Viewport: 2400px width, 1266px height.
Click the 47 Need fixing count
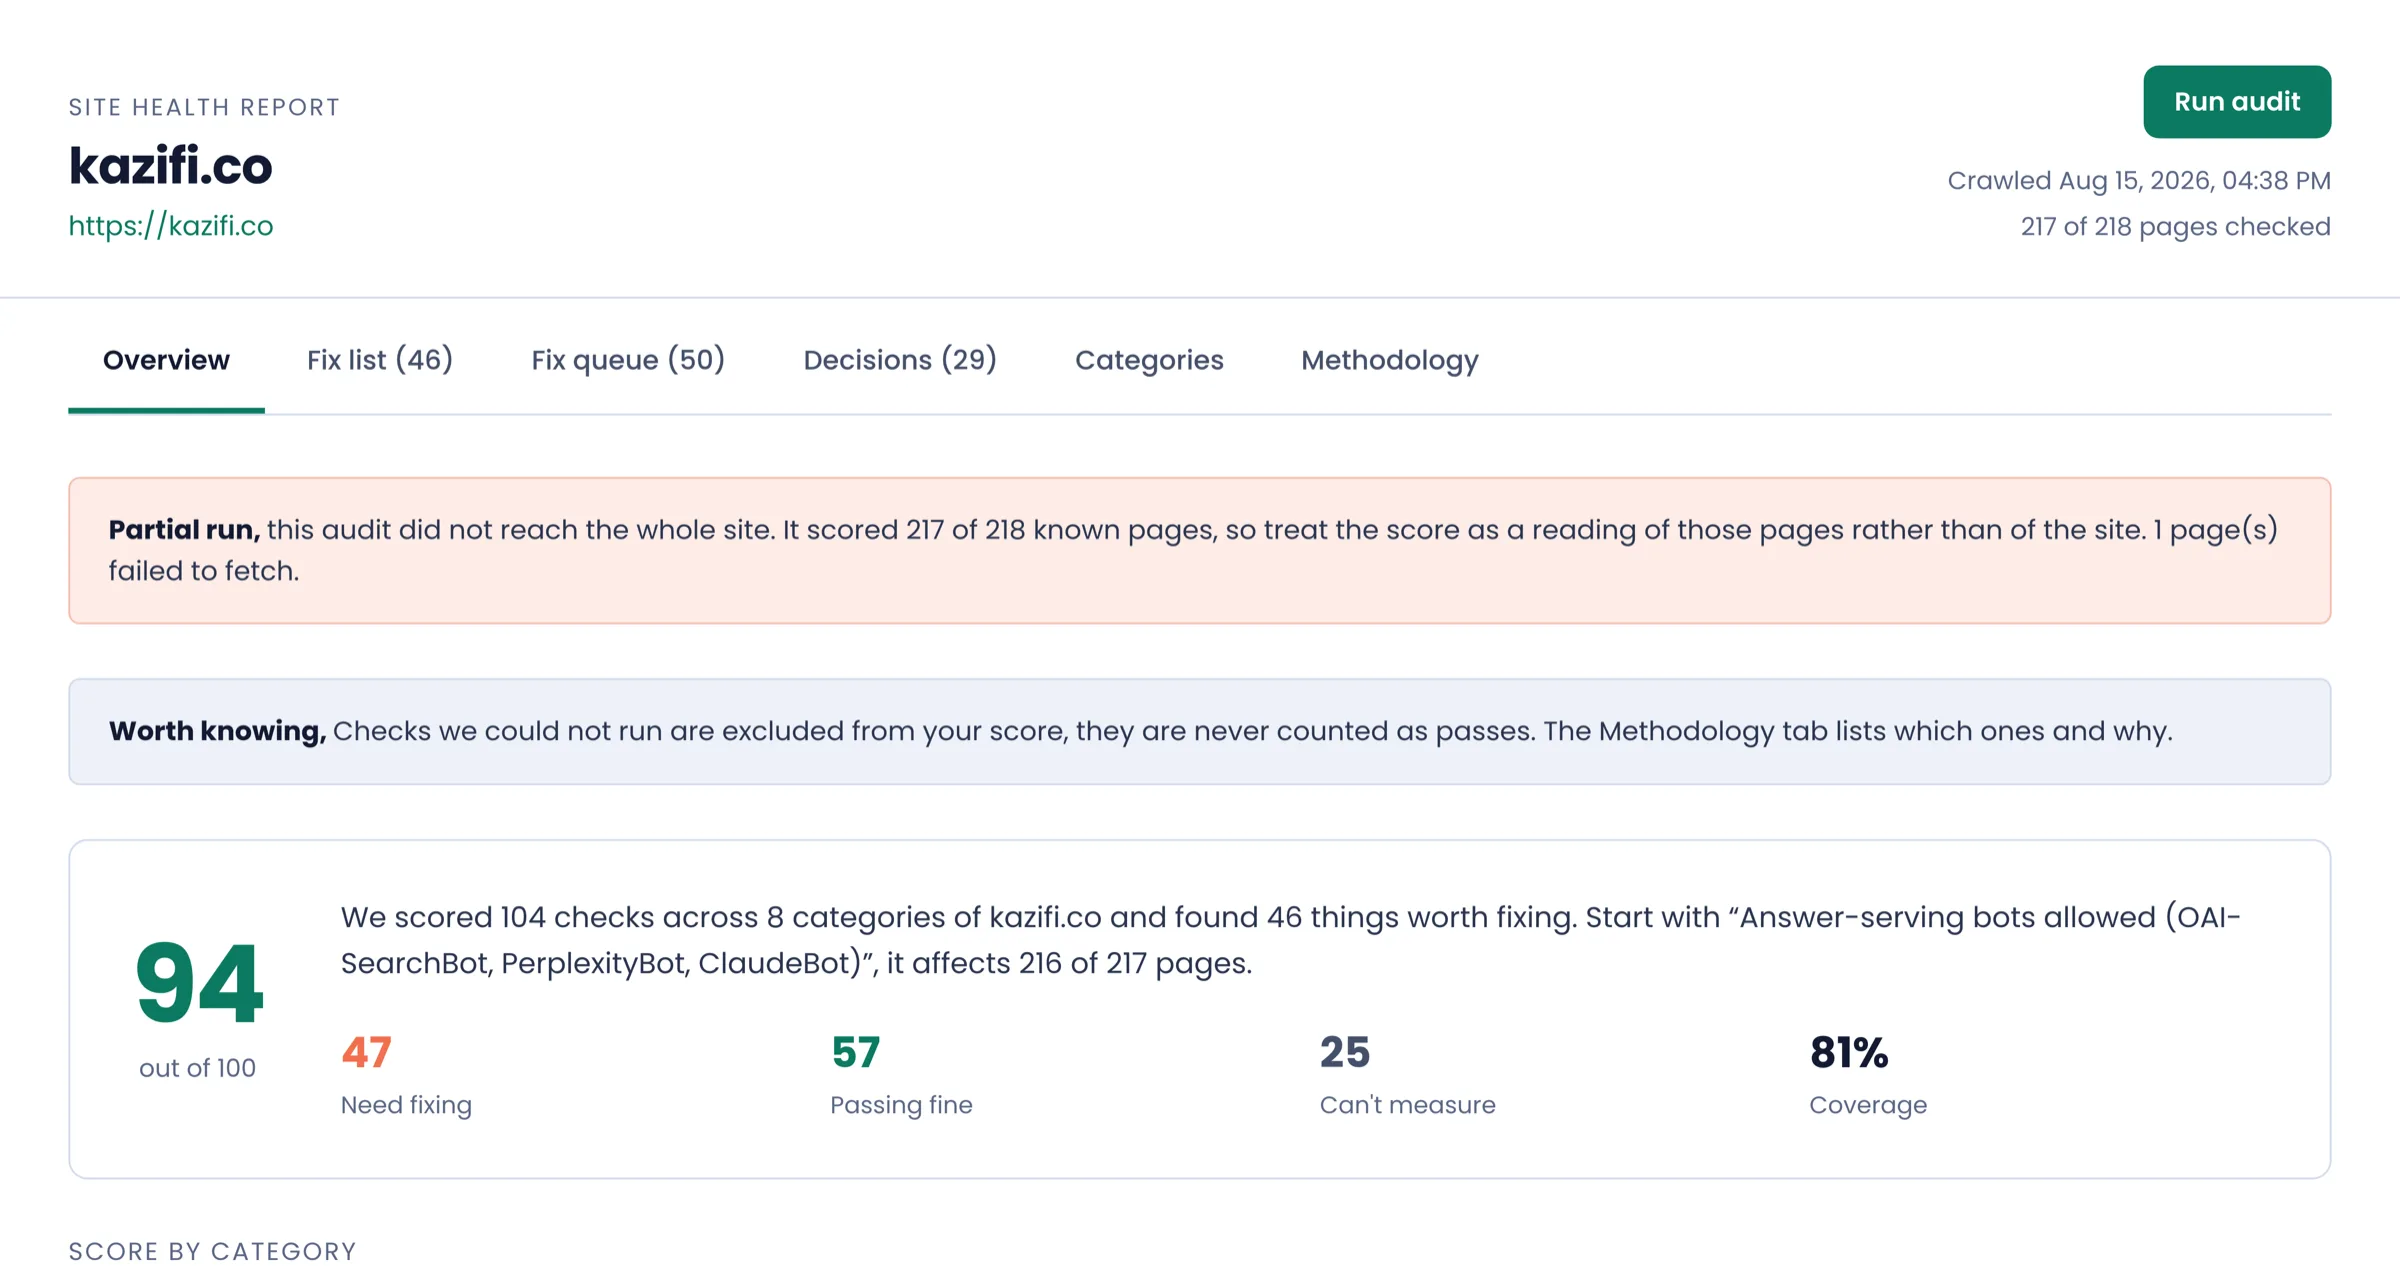[x=366, y=1052]
